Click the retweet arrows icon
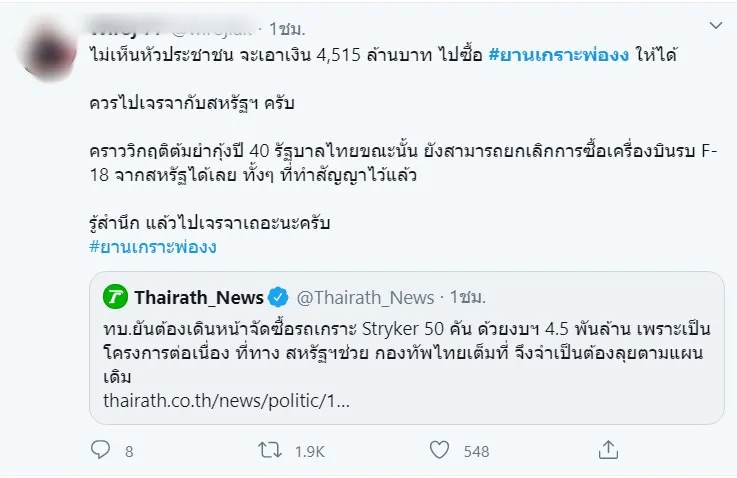The width and height of the screenshot is (737, 478). tap(266, 451)
